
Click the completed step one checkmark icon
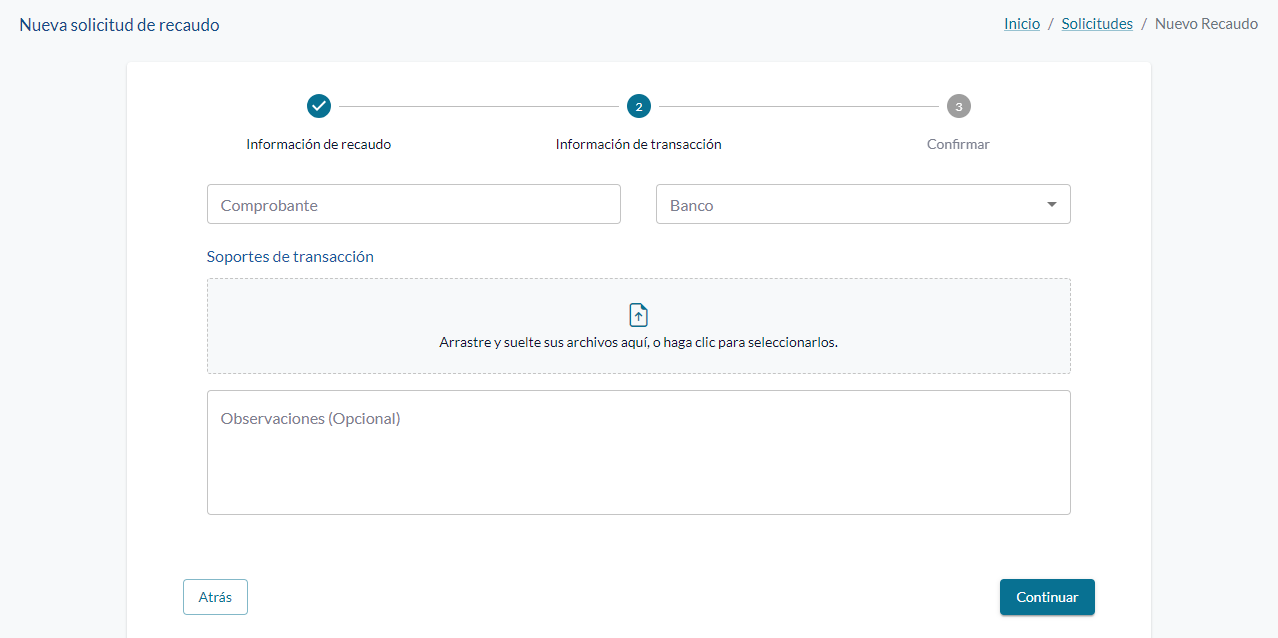tap(319, 106)
